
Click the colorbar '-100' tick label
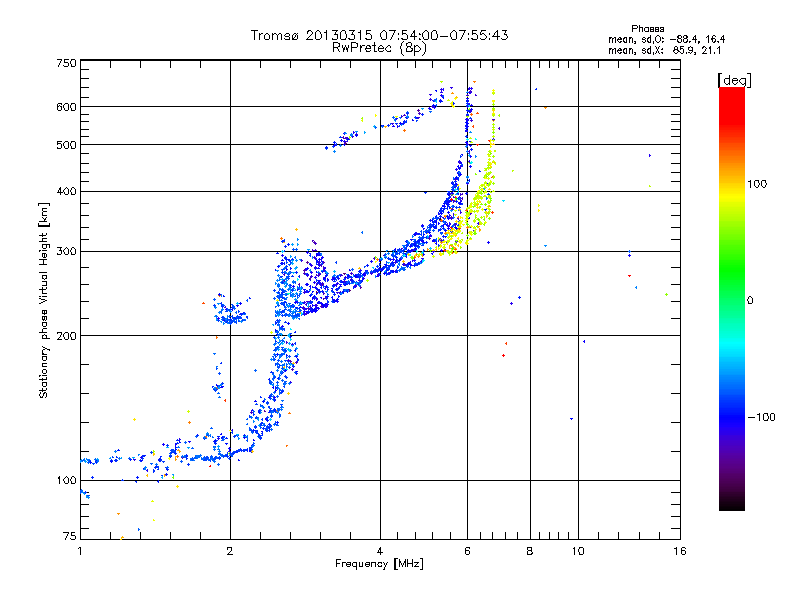(x=762, y=417)
